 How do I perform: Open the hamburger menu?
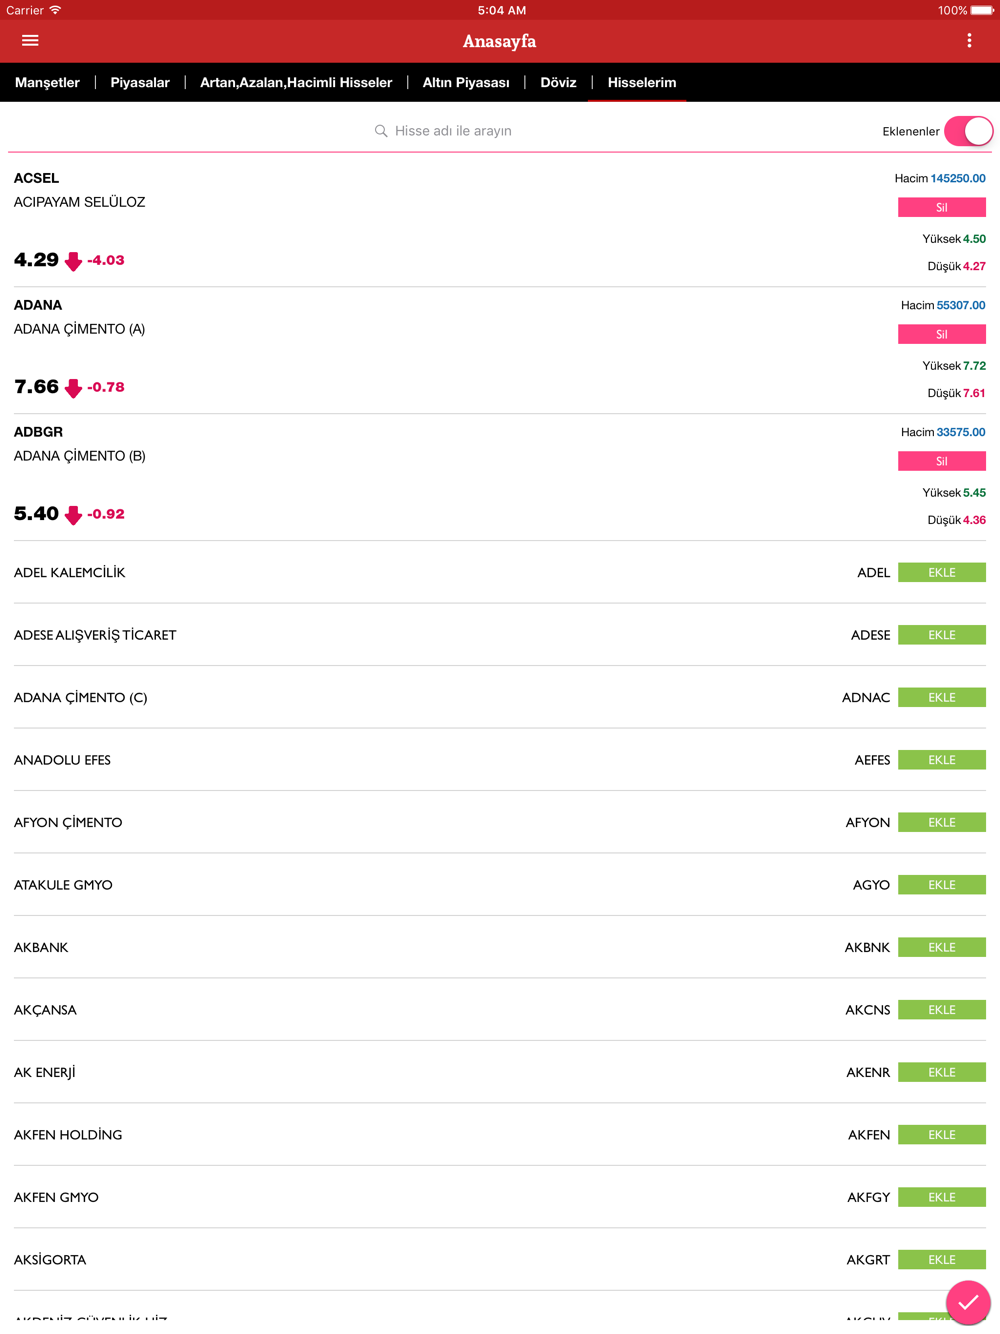(x=30, y=41)
